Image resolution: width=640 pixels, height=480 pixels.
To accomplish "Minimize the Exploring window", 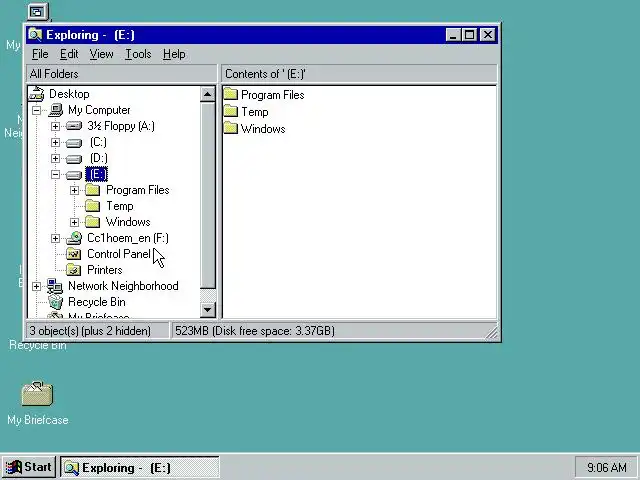I will pyautogui.click(x=453, y=35).
